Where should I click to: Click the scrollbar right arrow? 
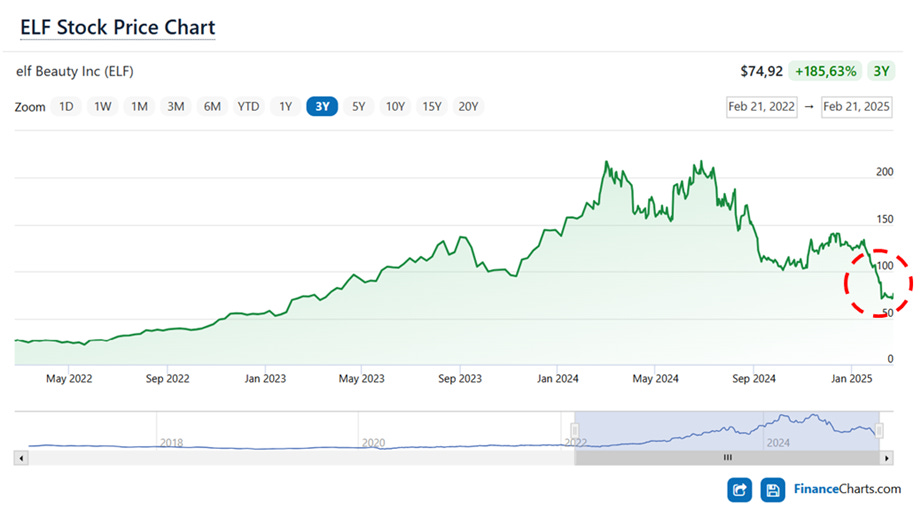coord(886,458)
